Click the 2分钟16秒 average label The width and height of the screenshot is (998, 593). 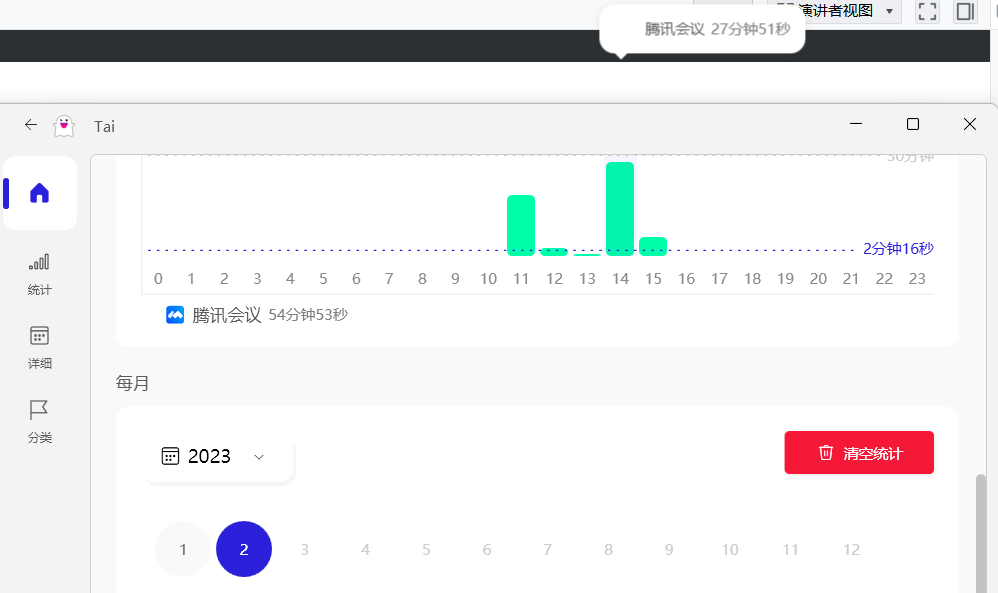(x=898, y=249)
